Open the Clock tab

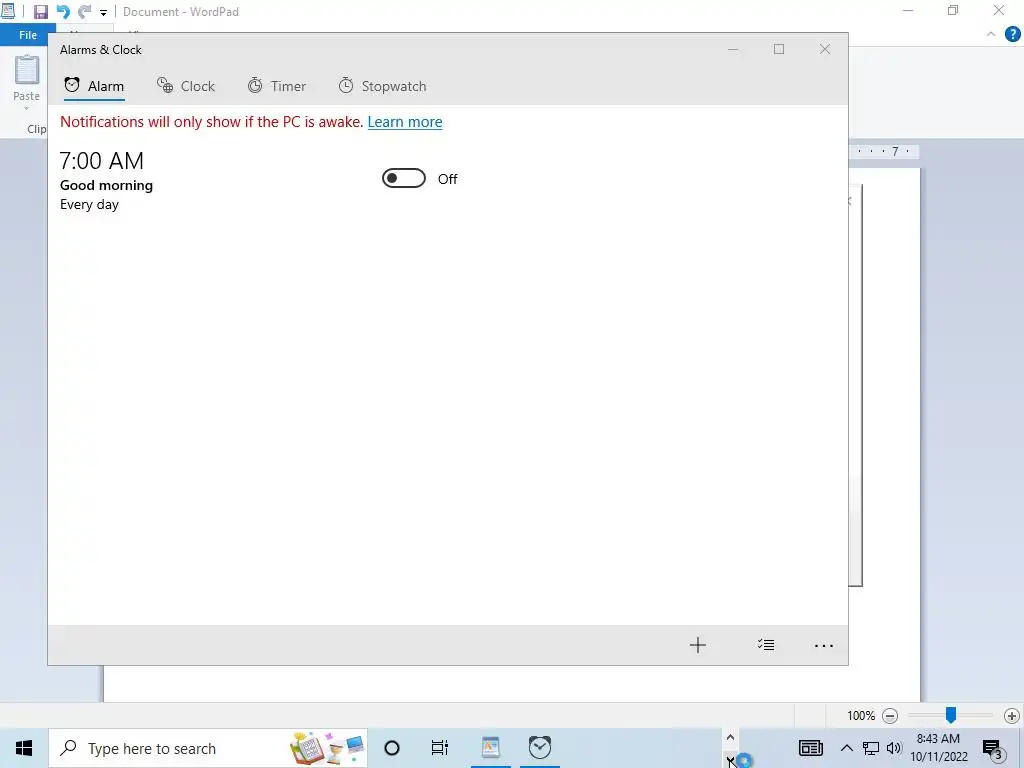click(x=185, y=86)
